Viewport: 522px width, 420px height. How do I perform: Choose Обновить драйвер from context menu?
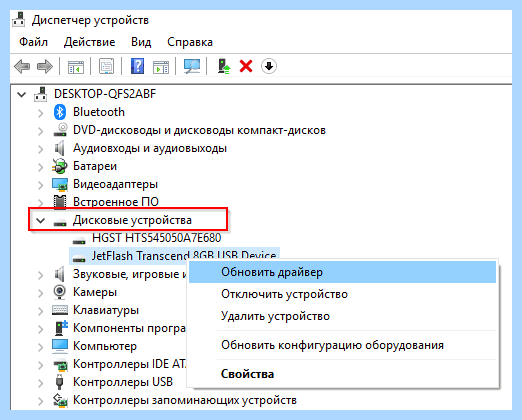click(x=342, y=272)
